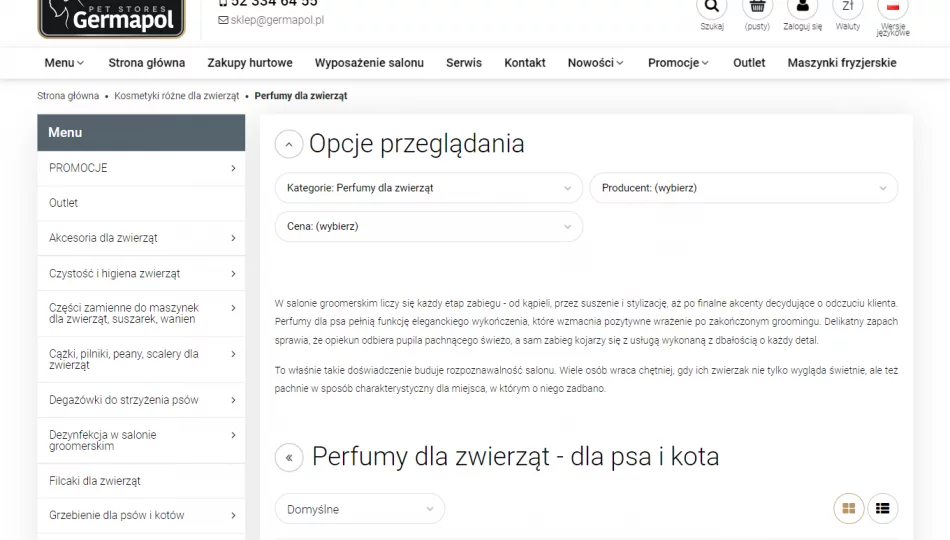The image size is (950, 540).
Task: Click the Germapol Pet Stores logo
Action: 111,18
